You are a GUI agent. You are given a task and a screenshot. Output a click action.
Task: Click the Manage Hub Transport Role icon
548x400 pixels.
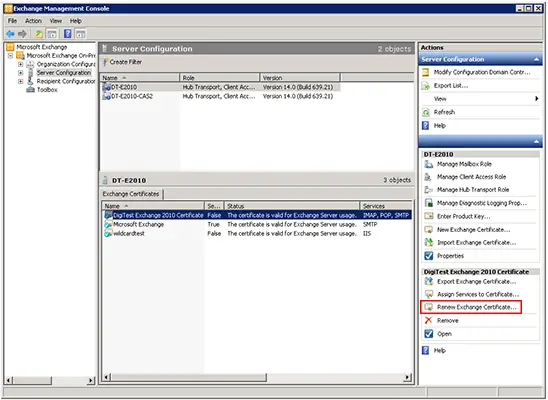tap(428, 190)
